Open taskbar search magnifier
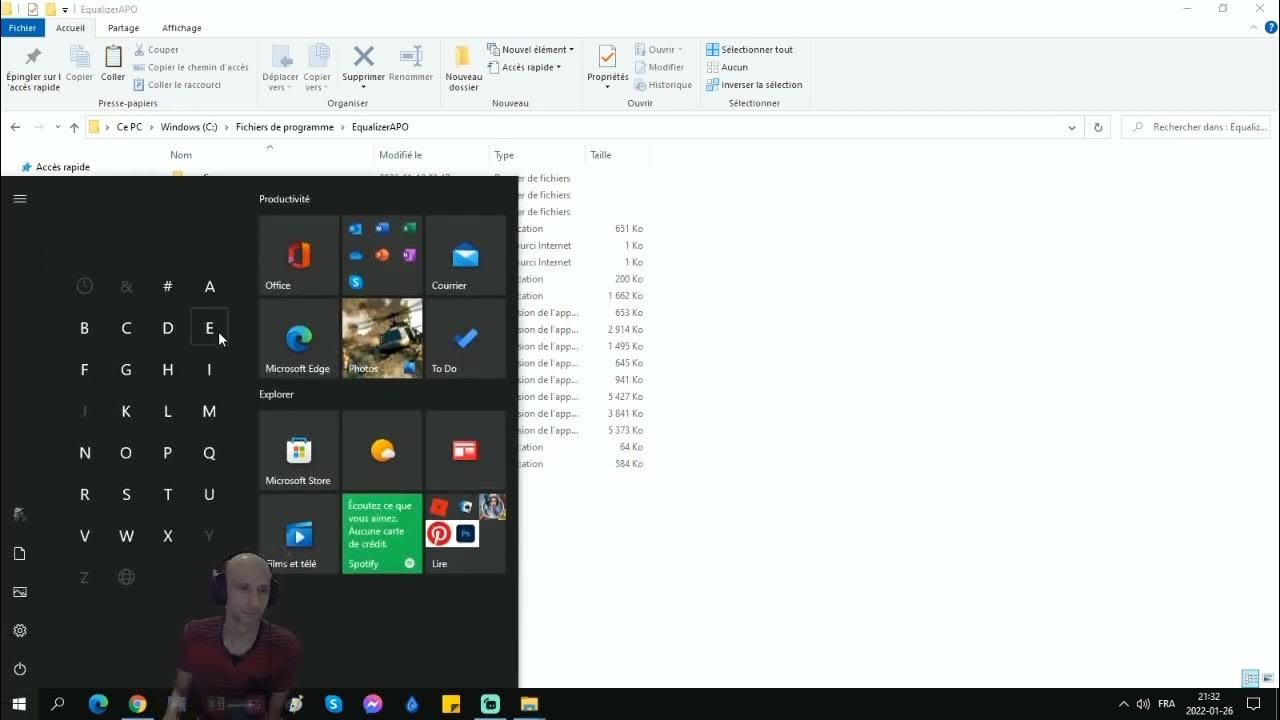The width and height of the screenshot is (1280, 720). tap(58, 704)
